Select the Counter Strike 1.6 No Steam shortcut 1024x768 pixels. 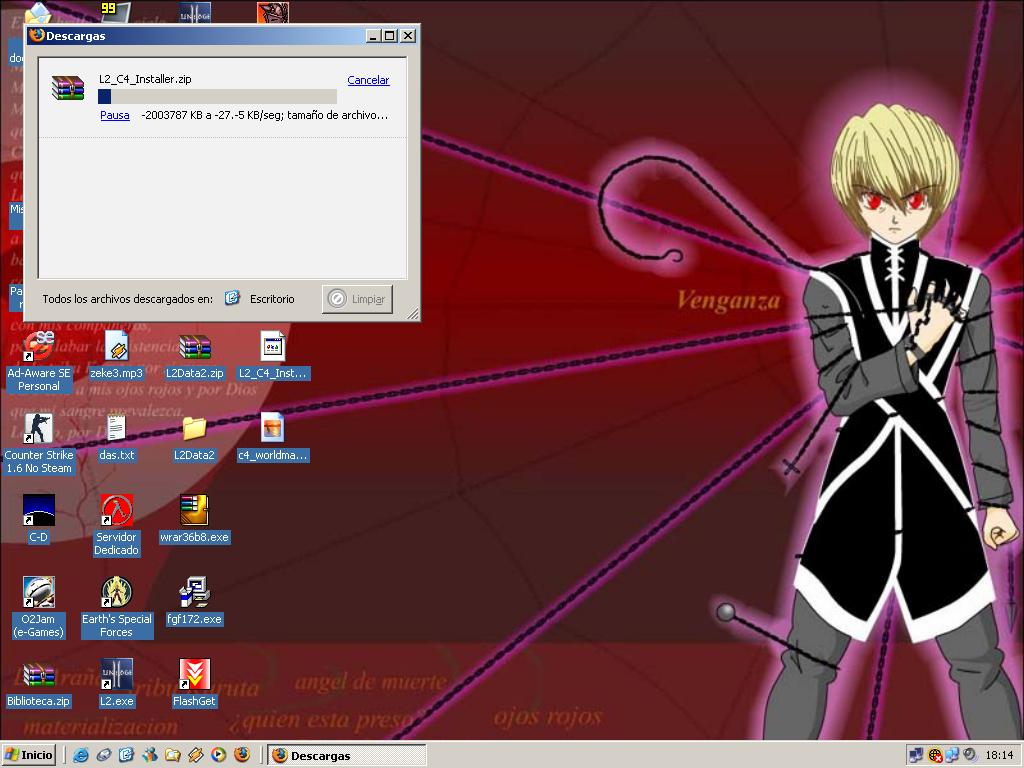(x=39, y=443)
